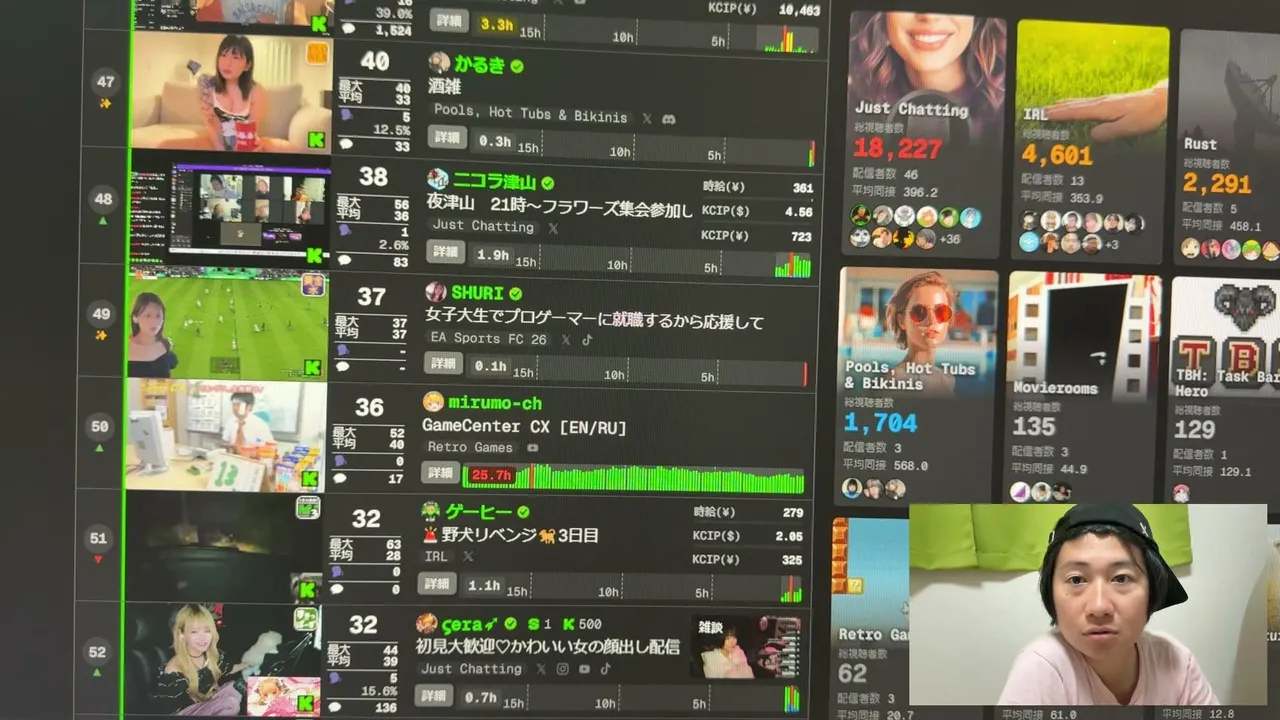
Task: Click the X icon in ニコラ津山's row
Action: [553, 228]
